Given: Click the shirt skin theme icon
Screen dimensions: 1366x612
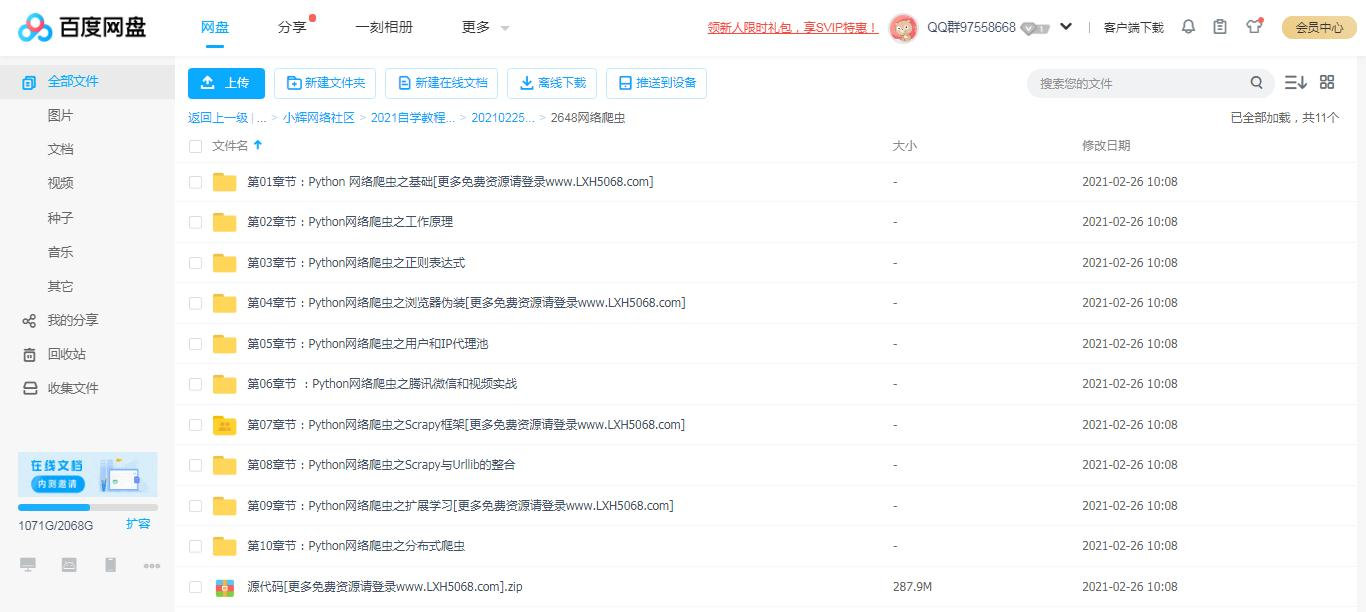Looking at the screenshot, I should (x=1254, y=27).
